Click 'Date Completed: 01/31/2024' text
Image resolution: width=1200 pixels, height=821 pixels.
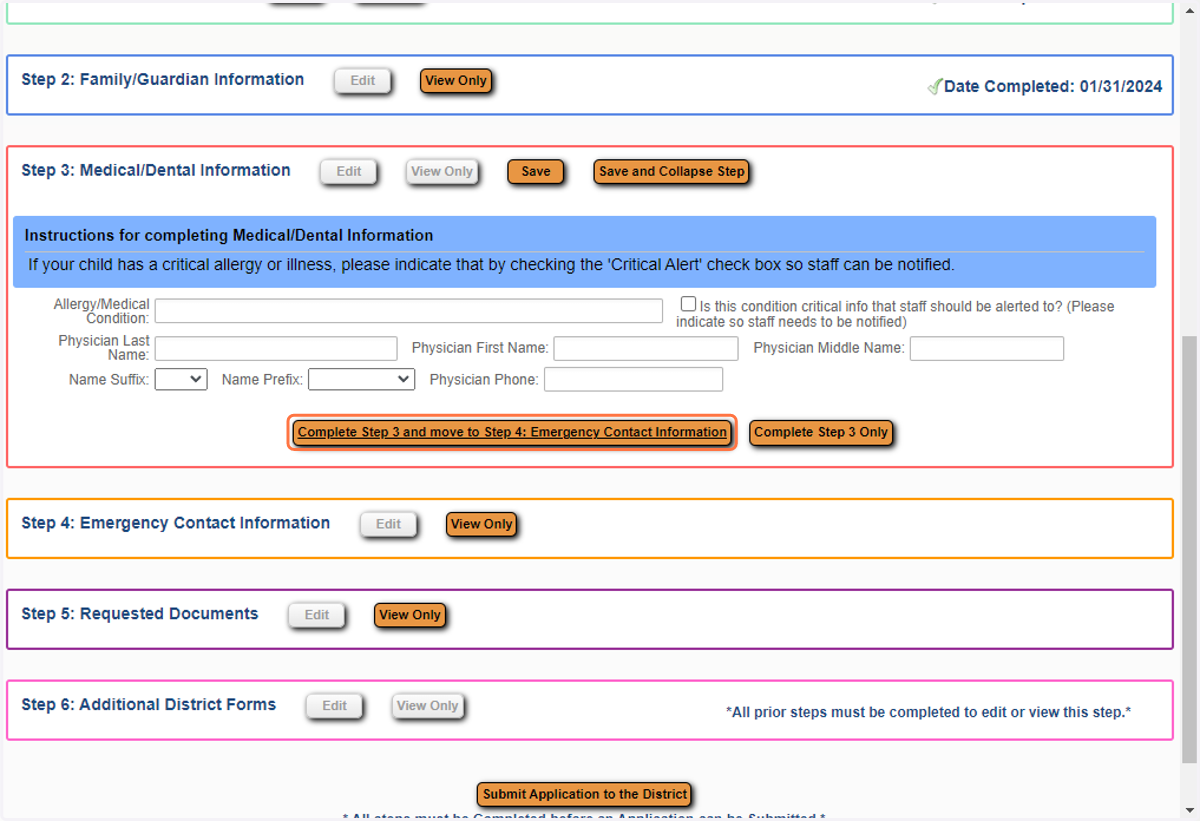pyautogui.click(x=1053, y=87)
